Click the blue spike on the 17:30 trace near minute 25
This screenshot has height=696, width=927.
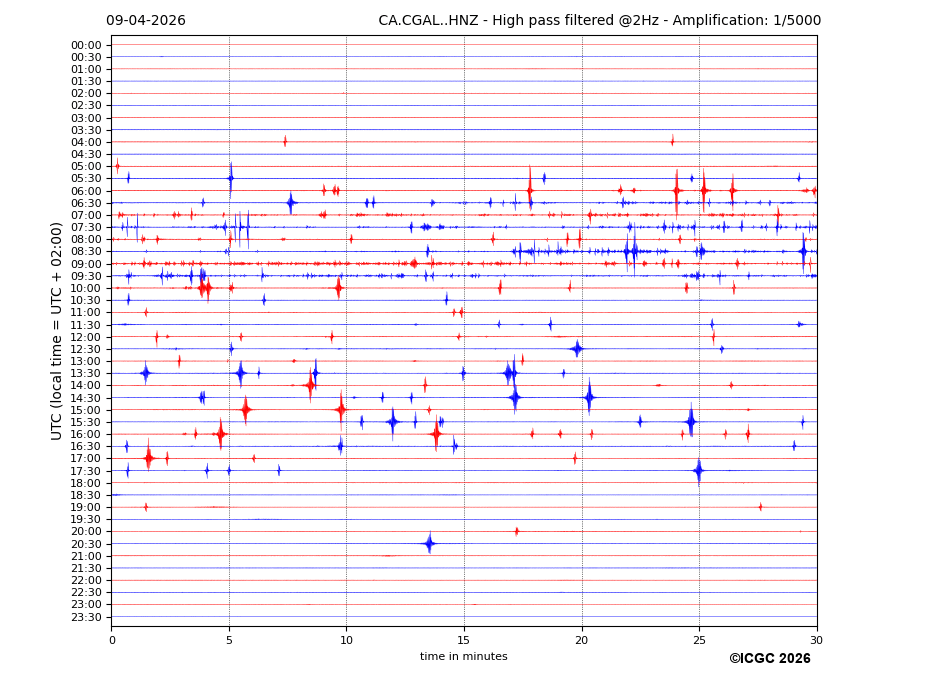pos(698,470)
